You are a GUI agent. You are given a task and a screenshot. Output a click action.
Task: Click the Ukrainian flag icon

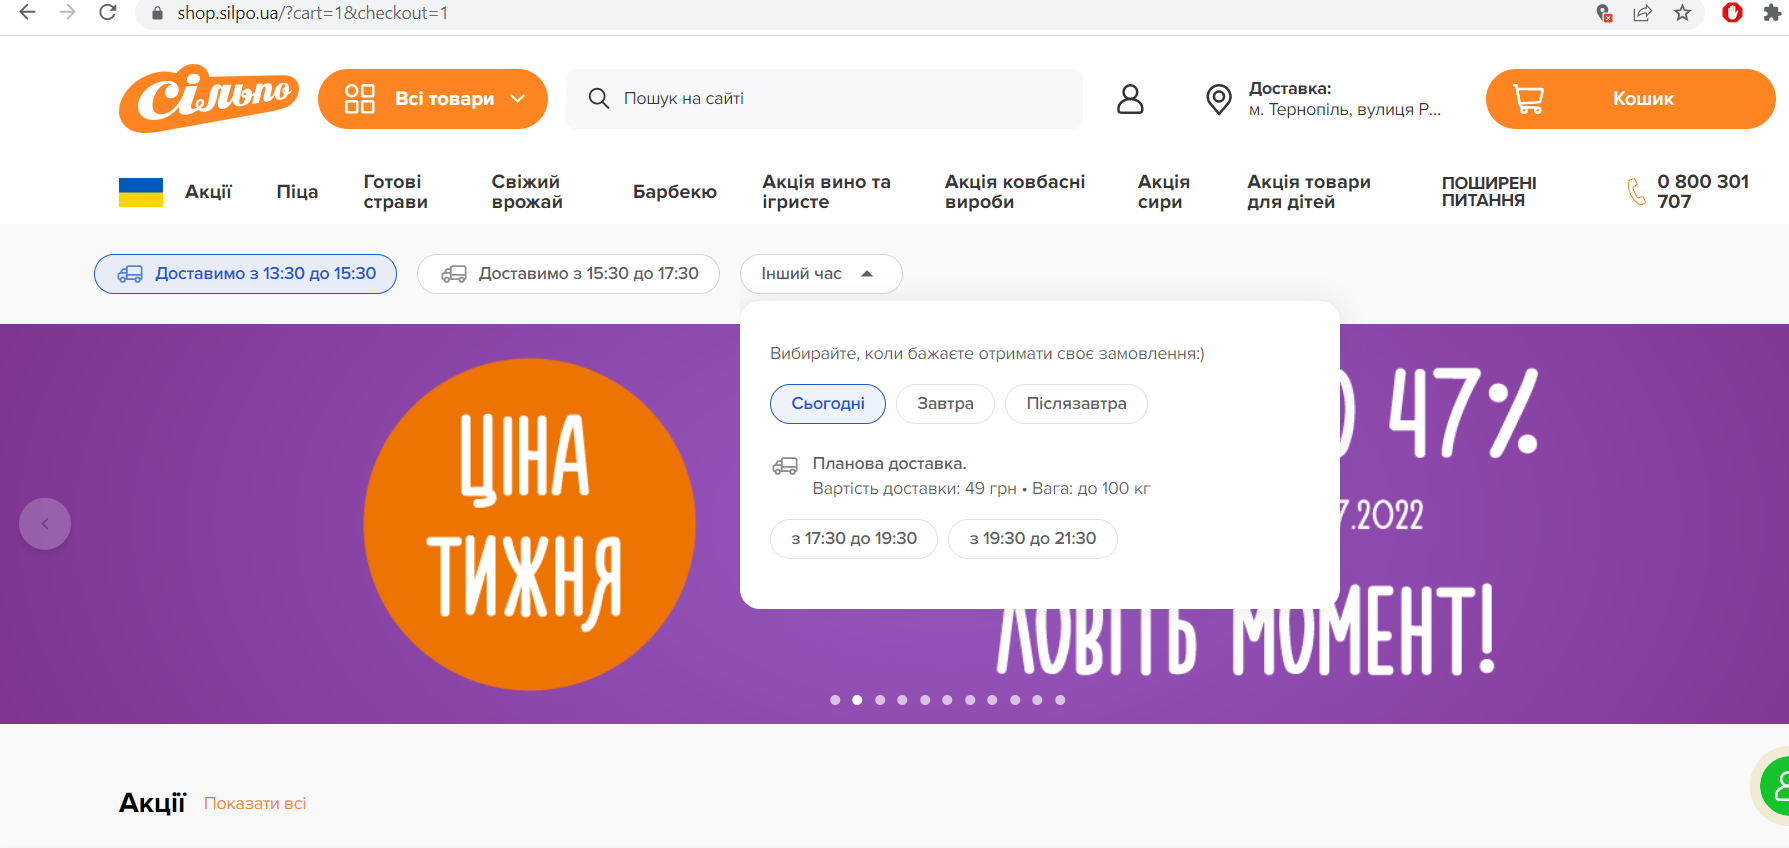pyautogui.click(x=141, y=192)
